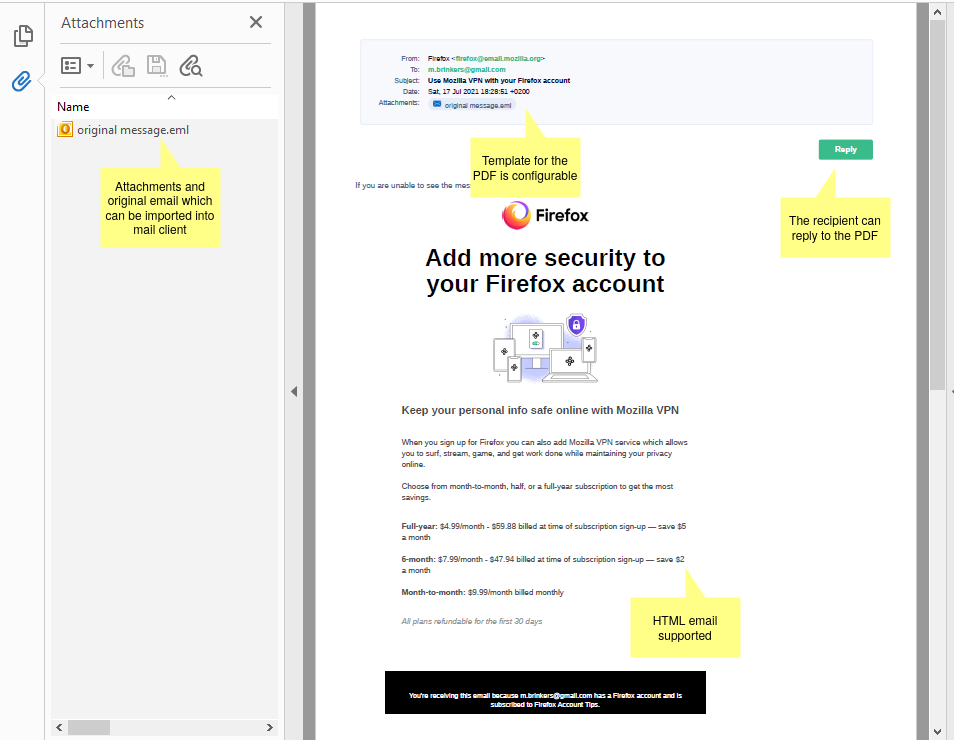Click the open attachment toolbar icon
The image size is (954, 740).
click(x=123, y=66)
